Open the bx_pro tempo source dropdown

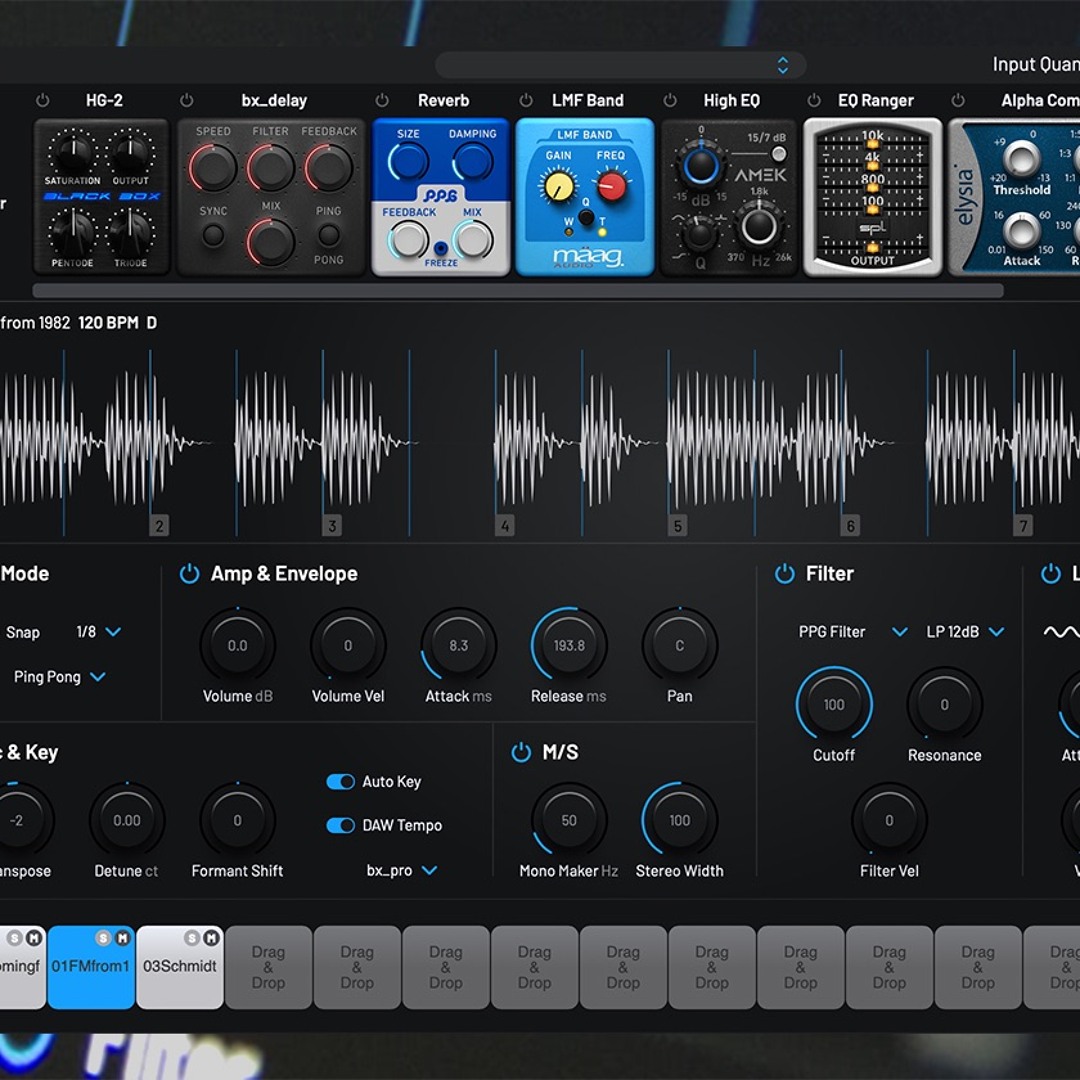click(x=402, y=870)
